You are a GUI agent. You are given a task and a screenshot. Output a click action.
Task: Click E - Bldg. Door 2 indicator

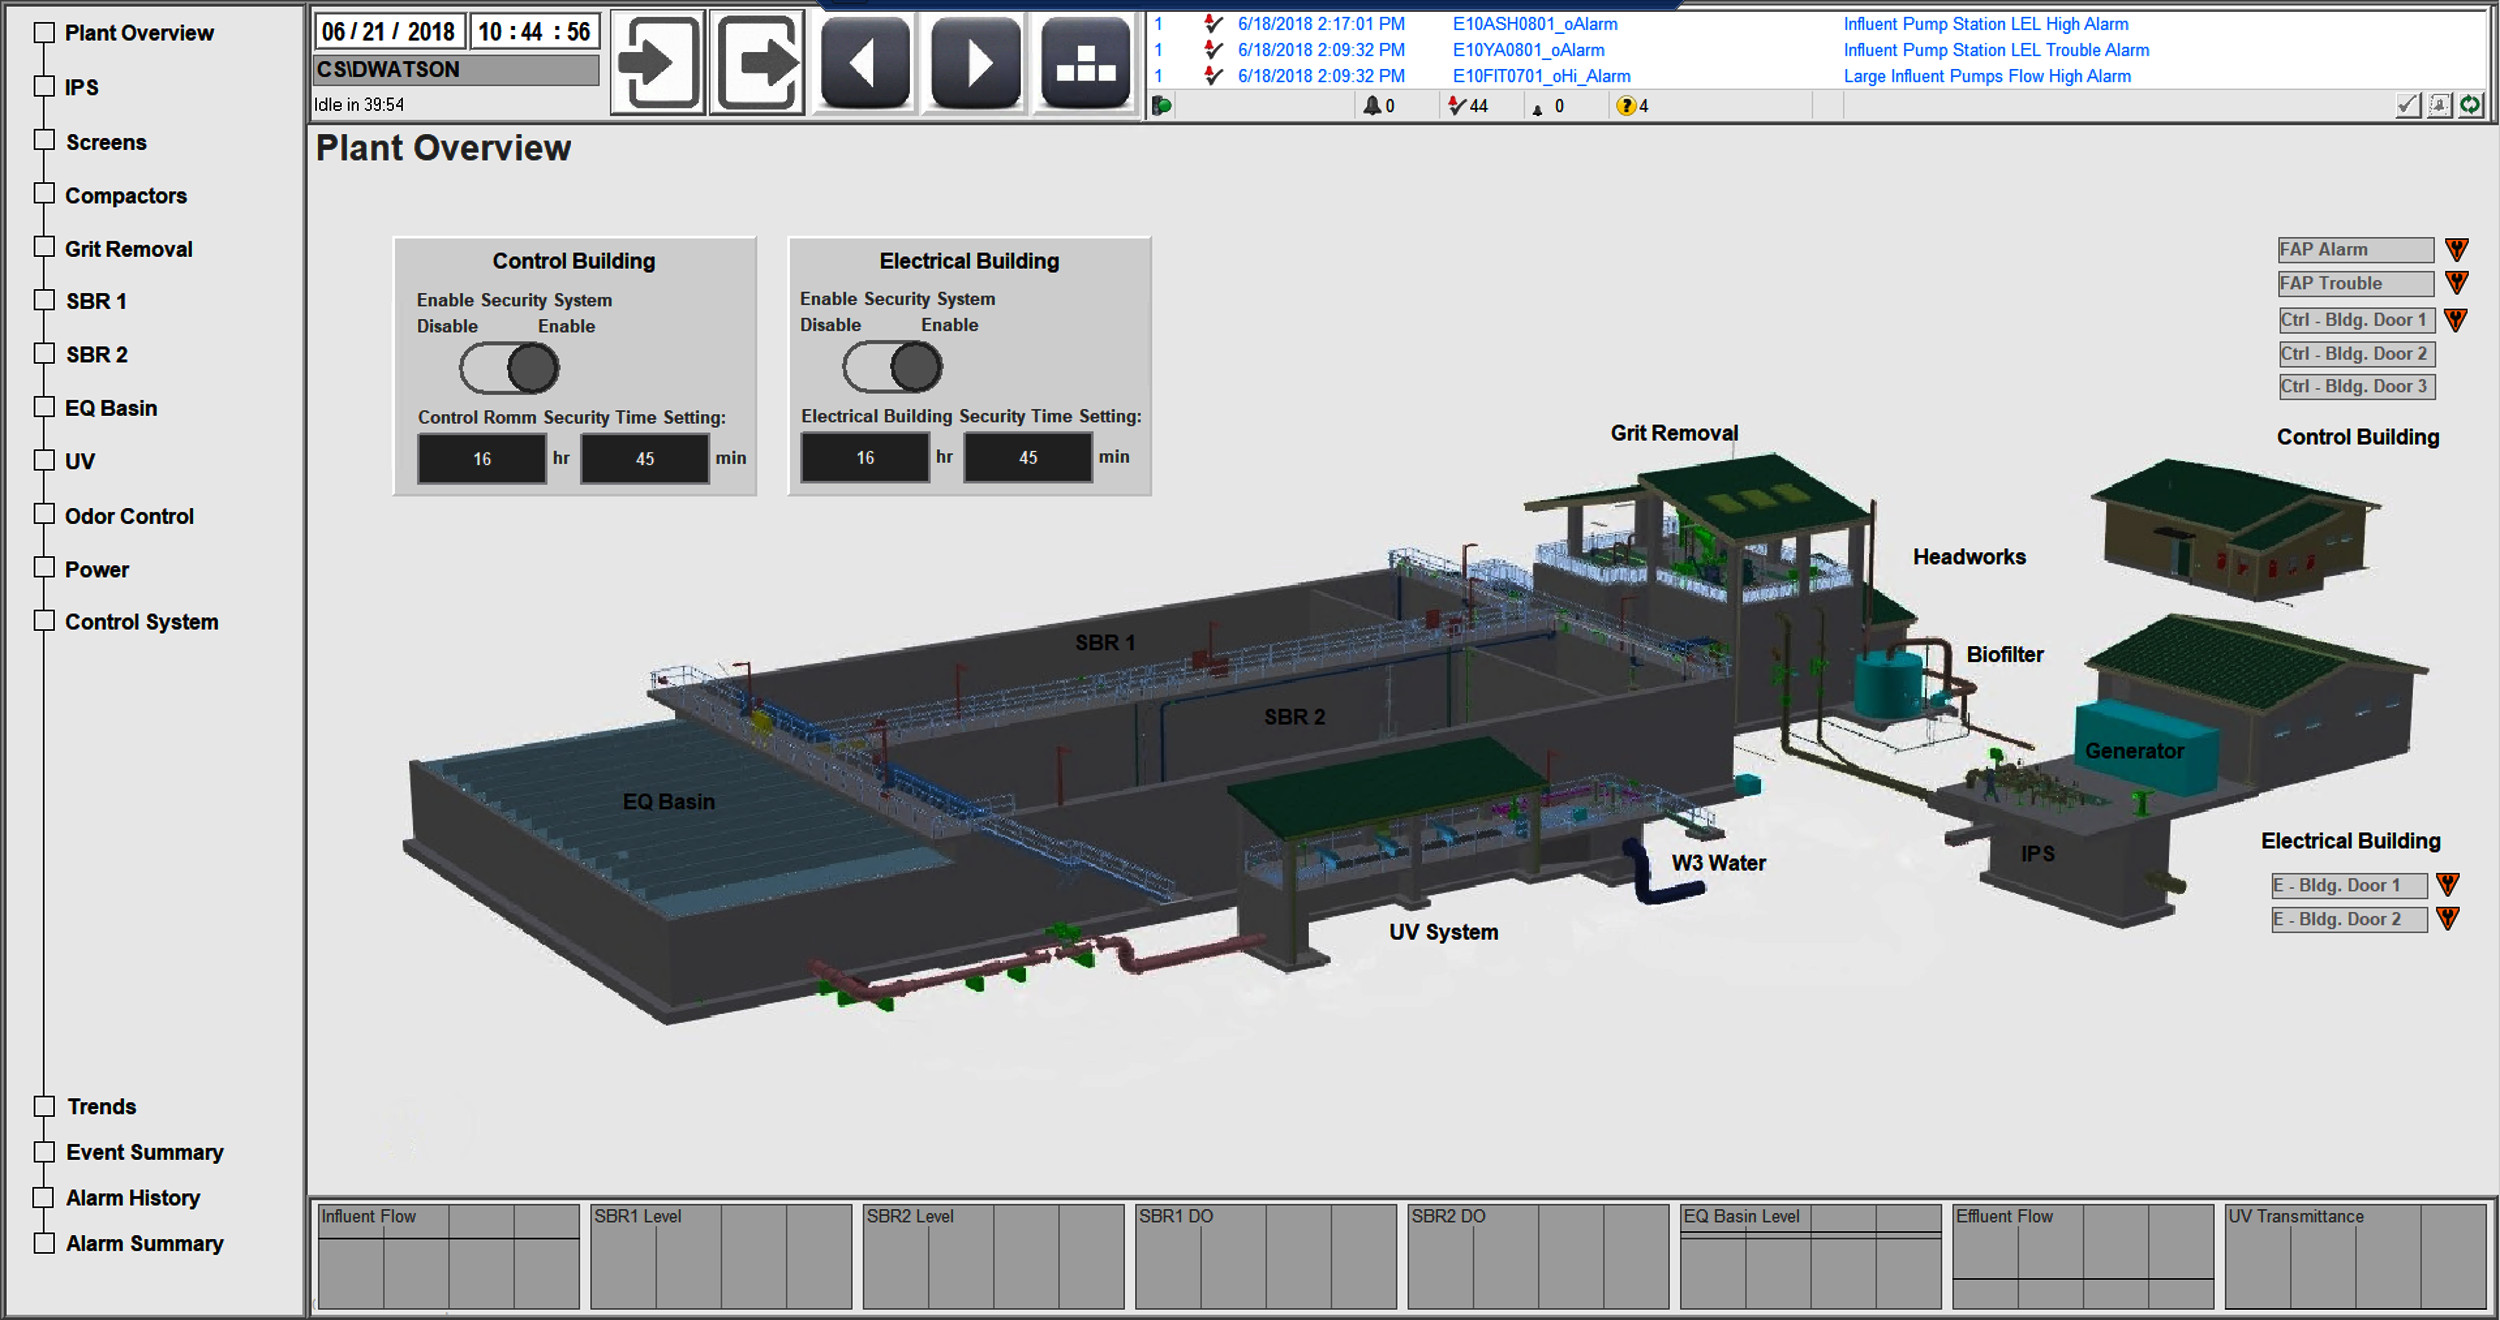pos(2349,920)
